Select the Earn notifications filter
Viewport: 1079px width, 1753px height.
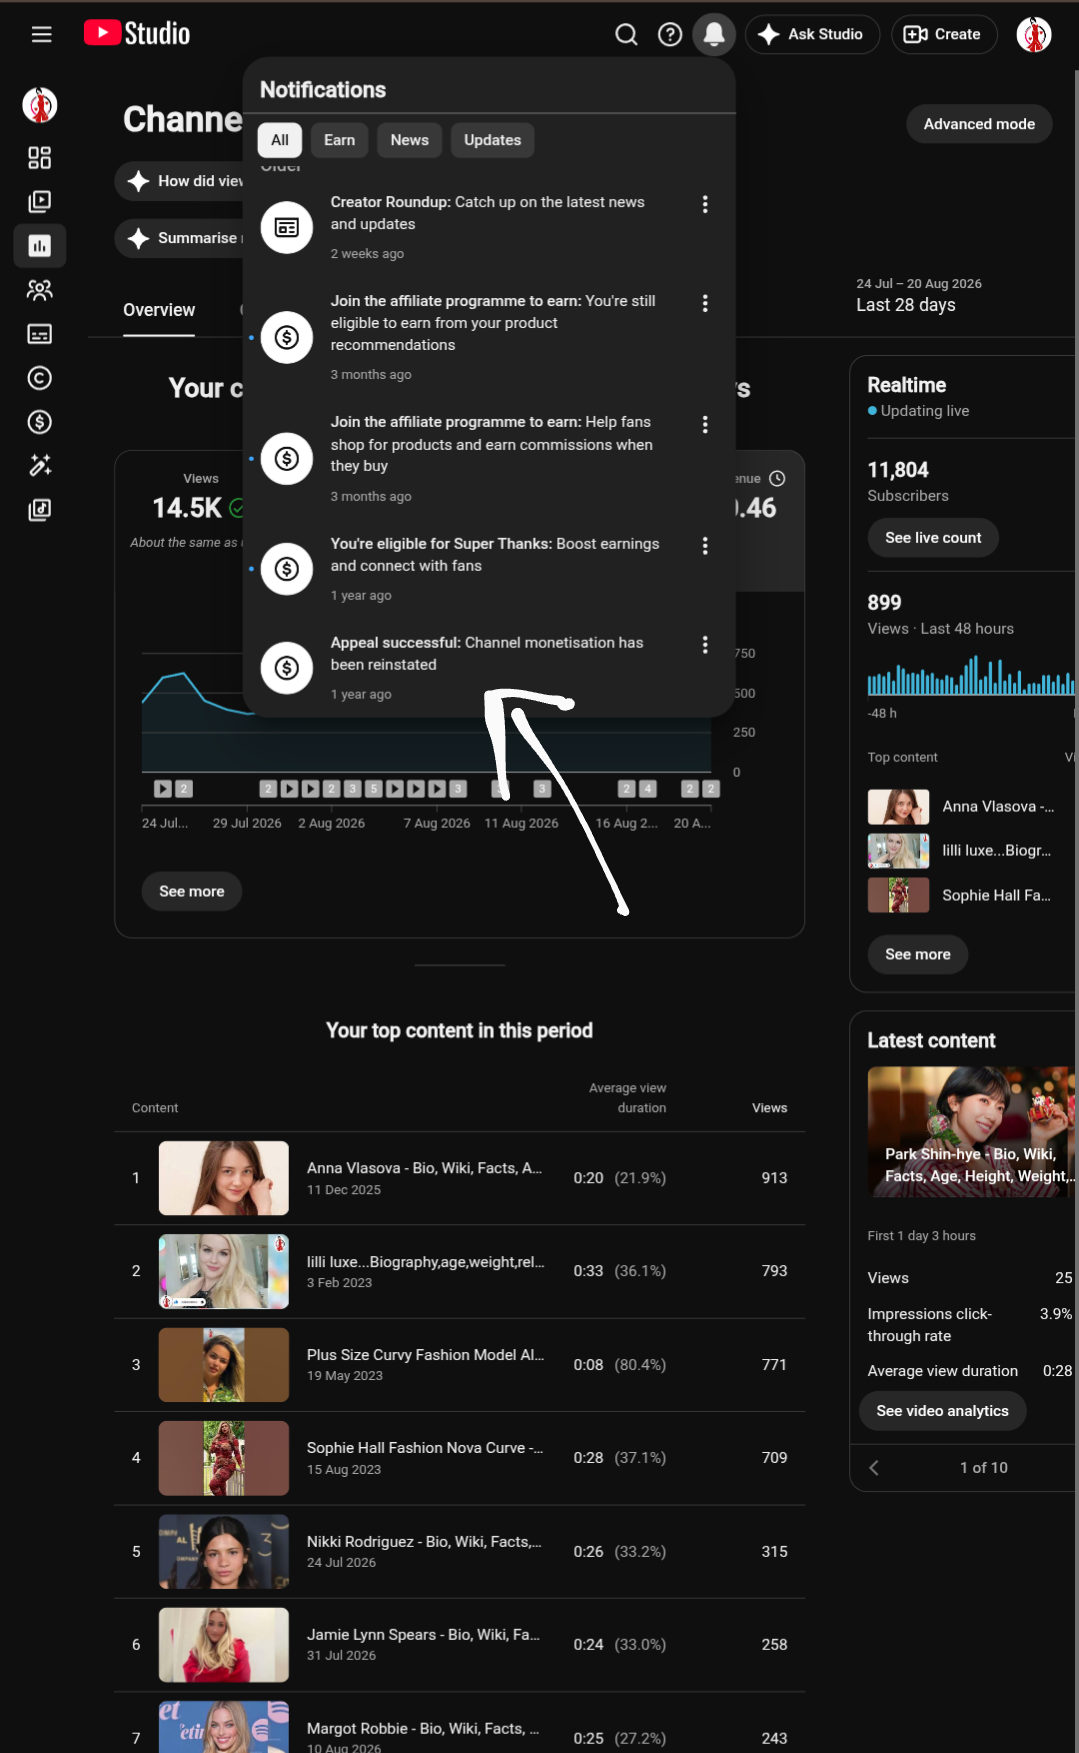click(x=340, y=140)
